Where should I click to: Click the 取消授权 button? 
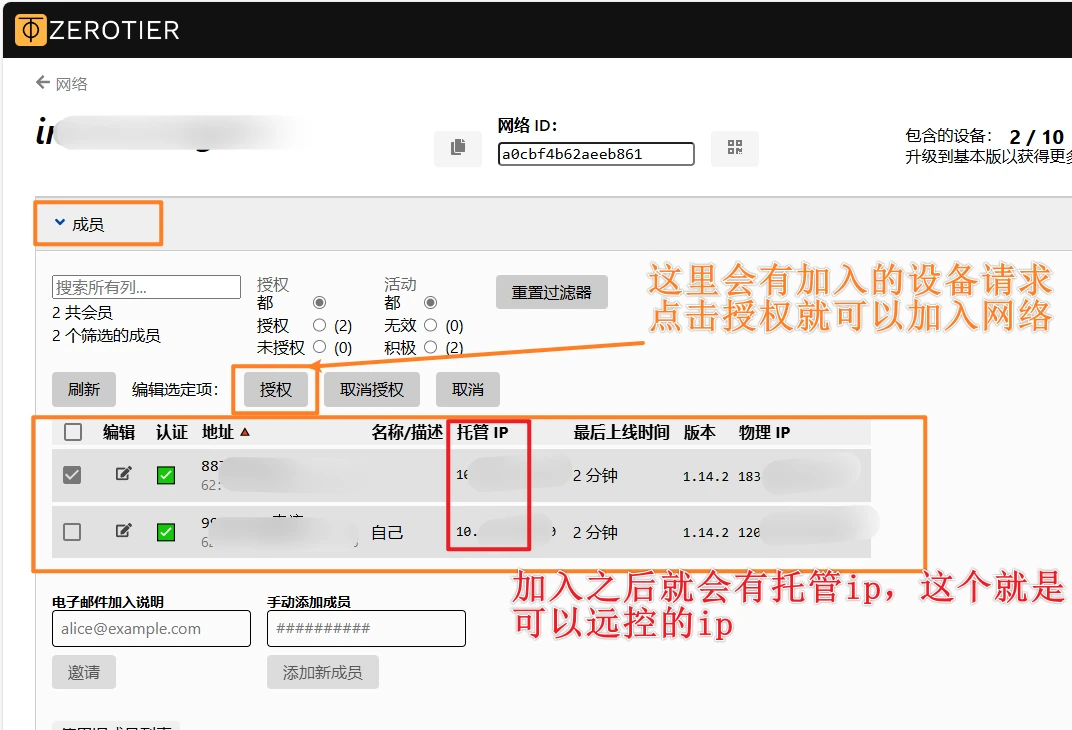[372, 390]
